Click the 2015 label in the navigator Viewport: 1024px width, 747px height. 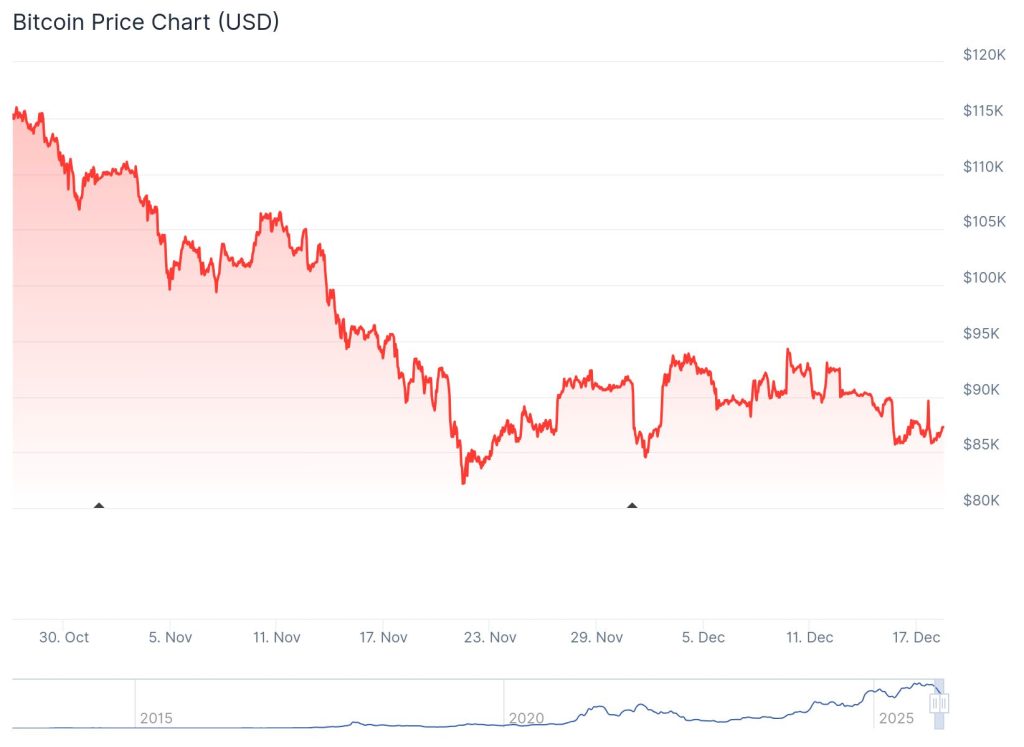(x=156, y=718)
